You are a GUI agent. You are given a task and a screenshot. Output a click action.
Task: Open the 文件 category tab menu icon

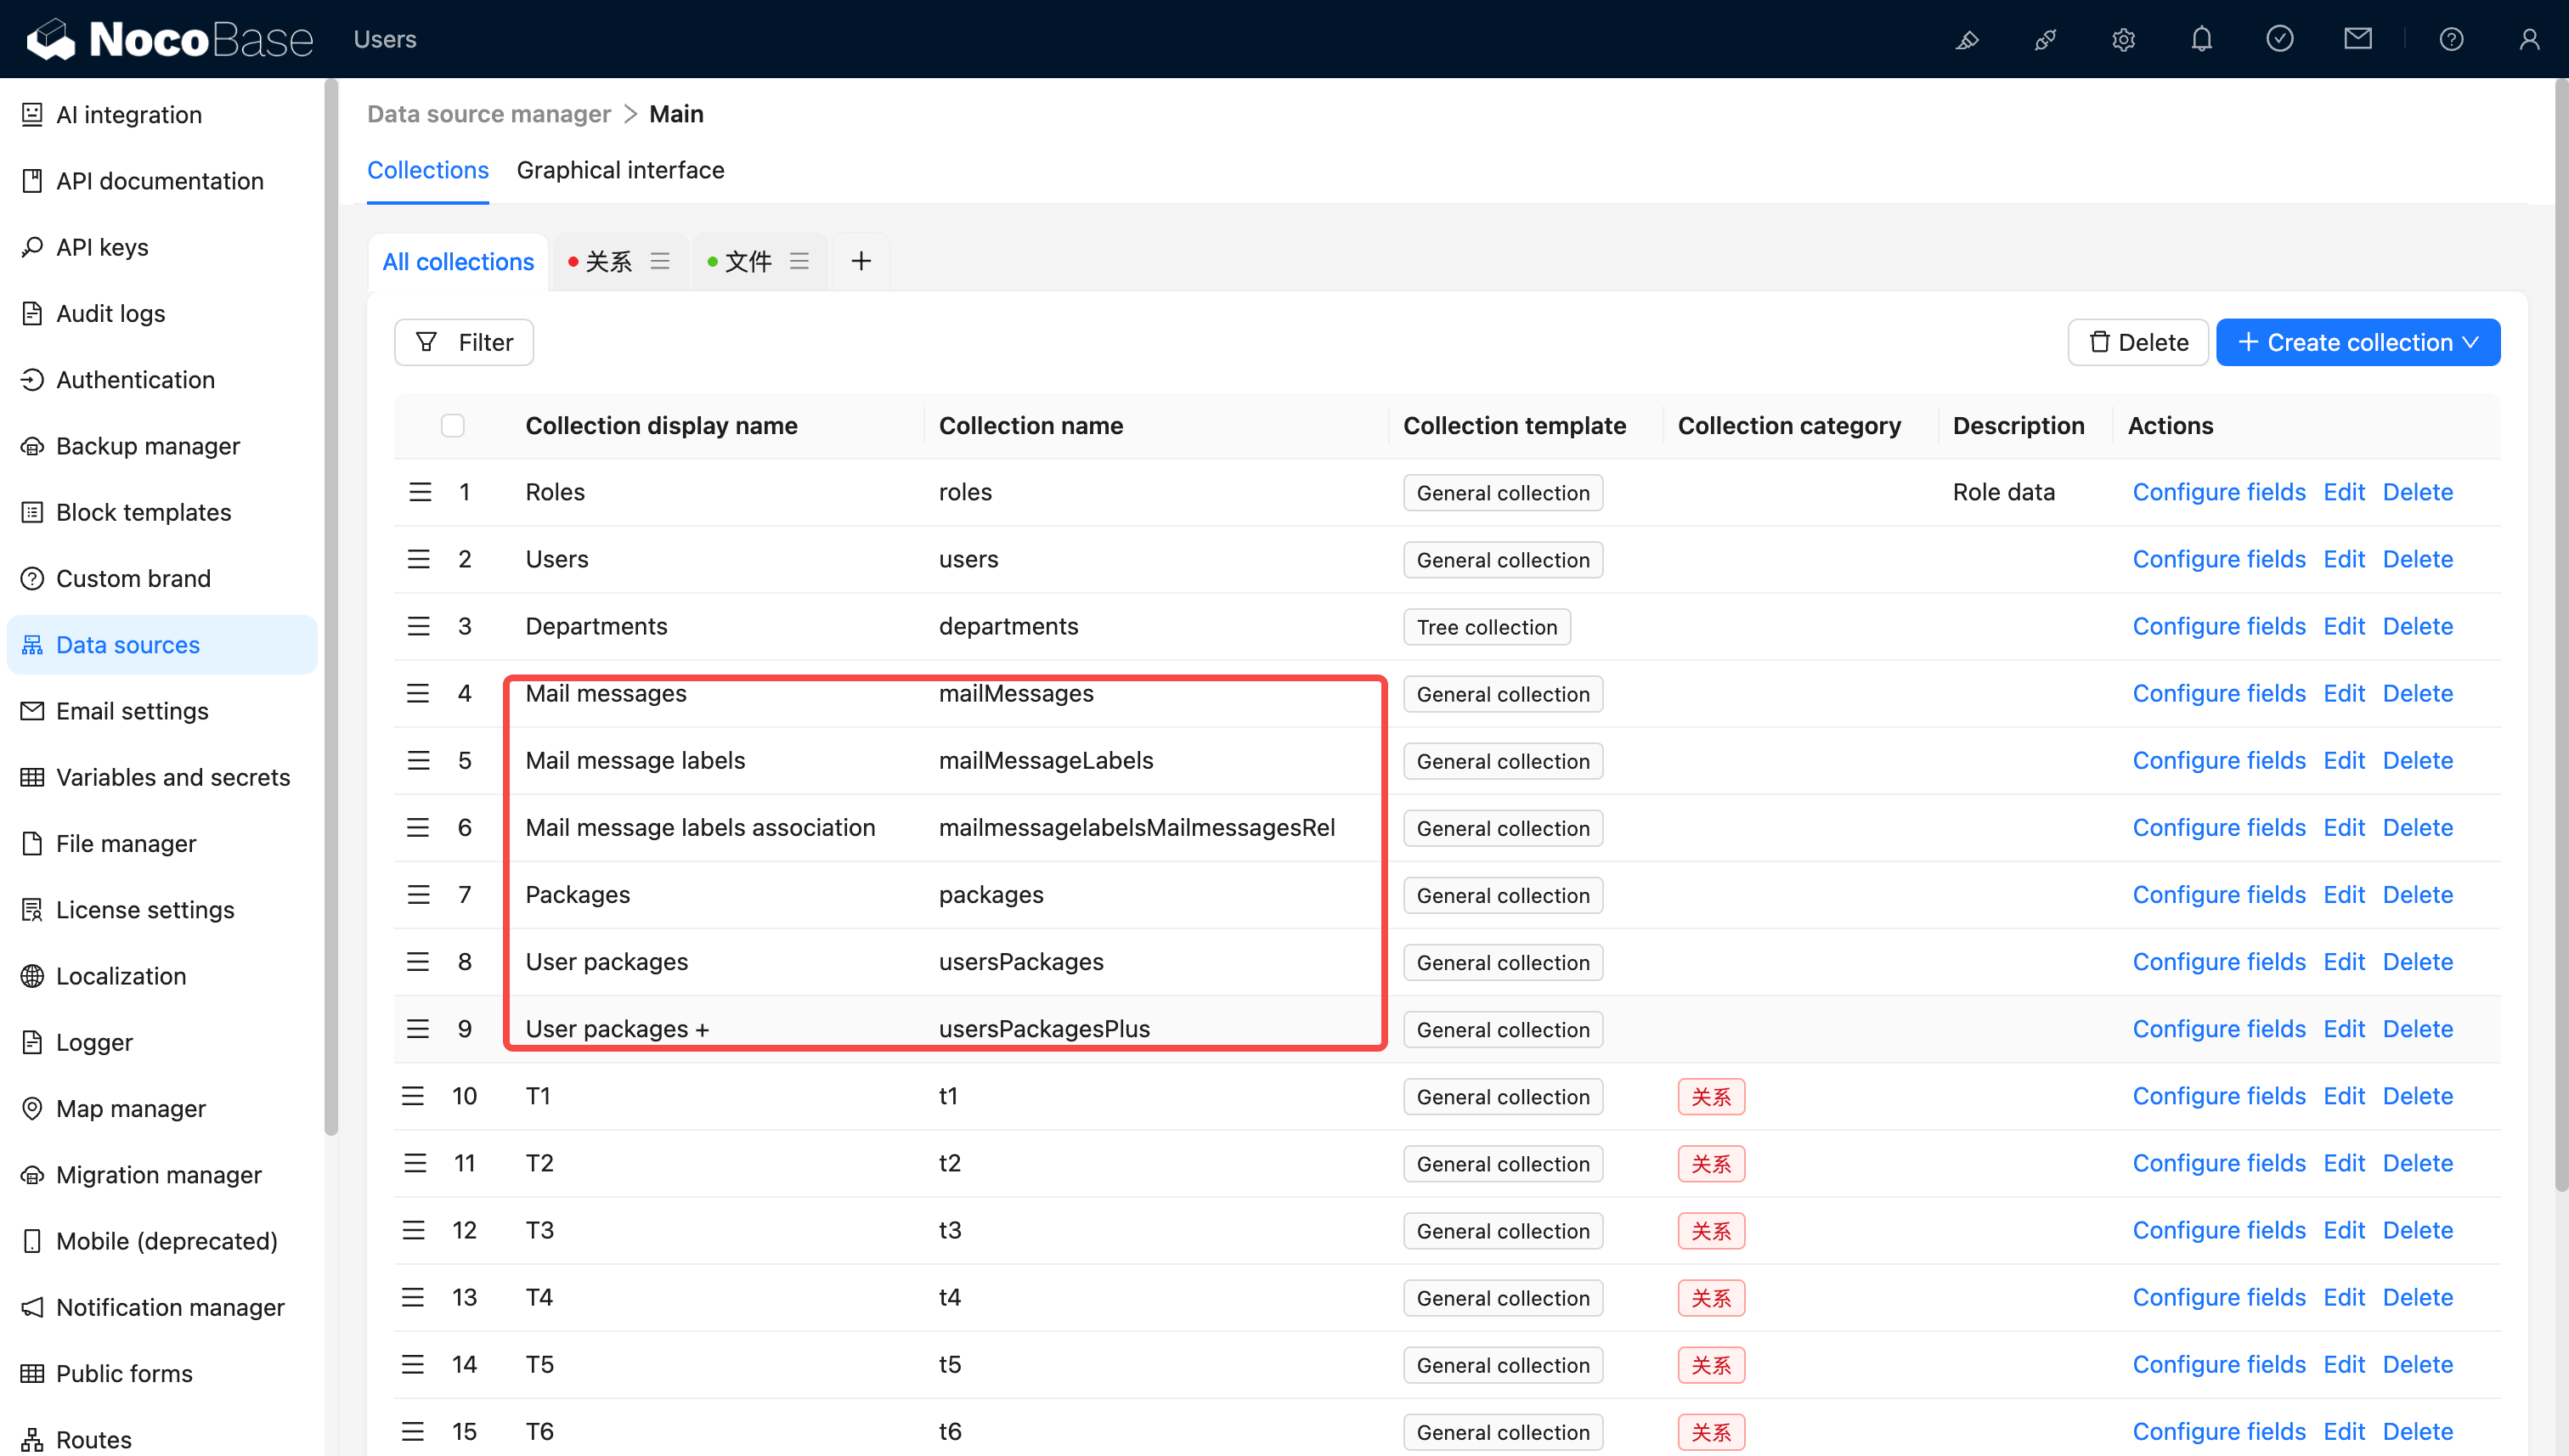pyautogui.click(x=799, y=261)
